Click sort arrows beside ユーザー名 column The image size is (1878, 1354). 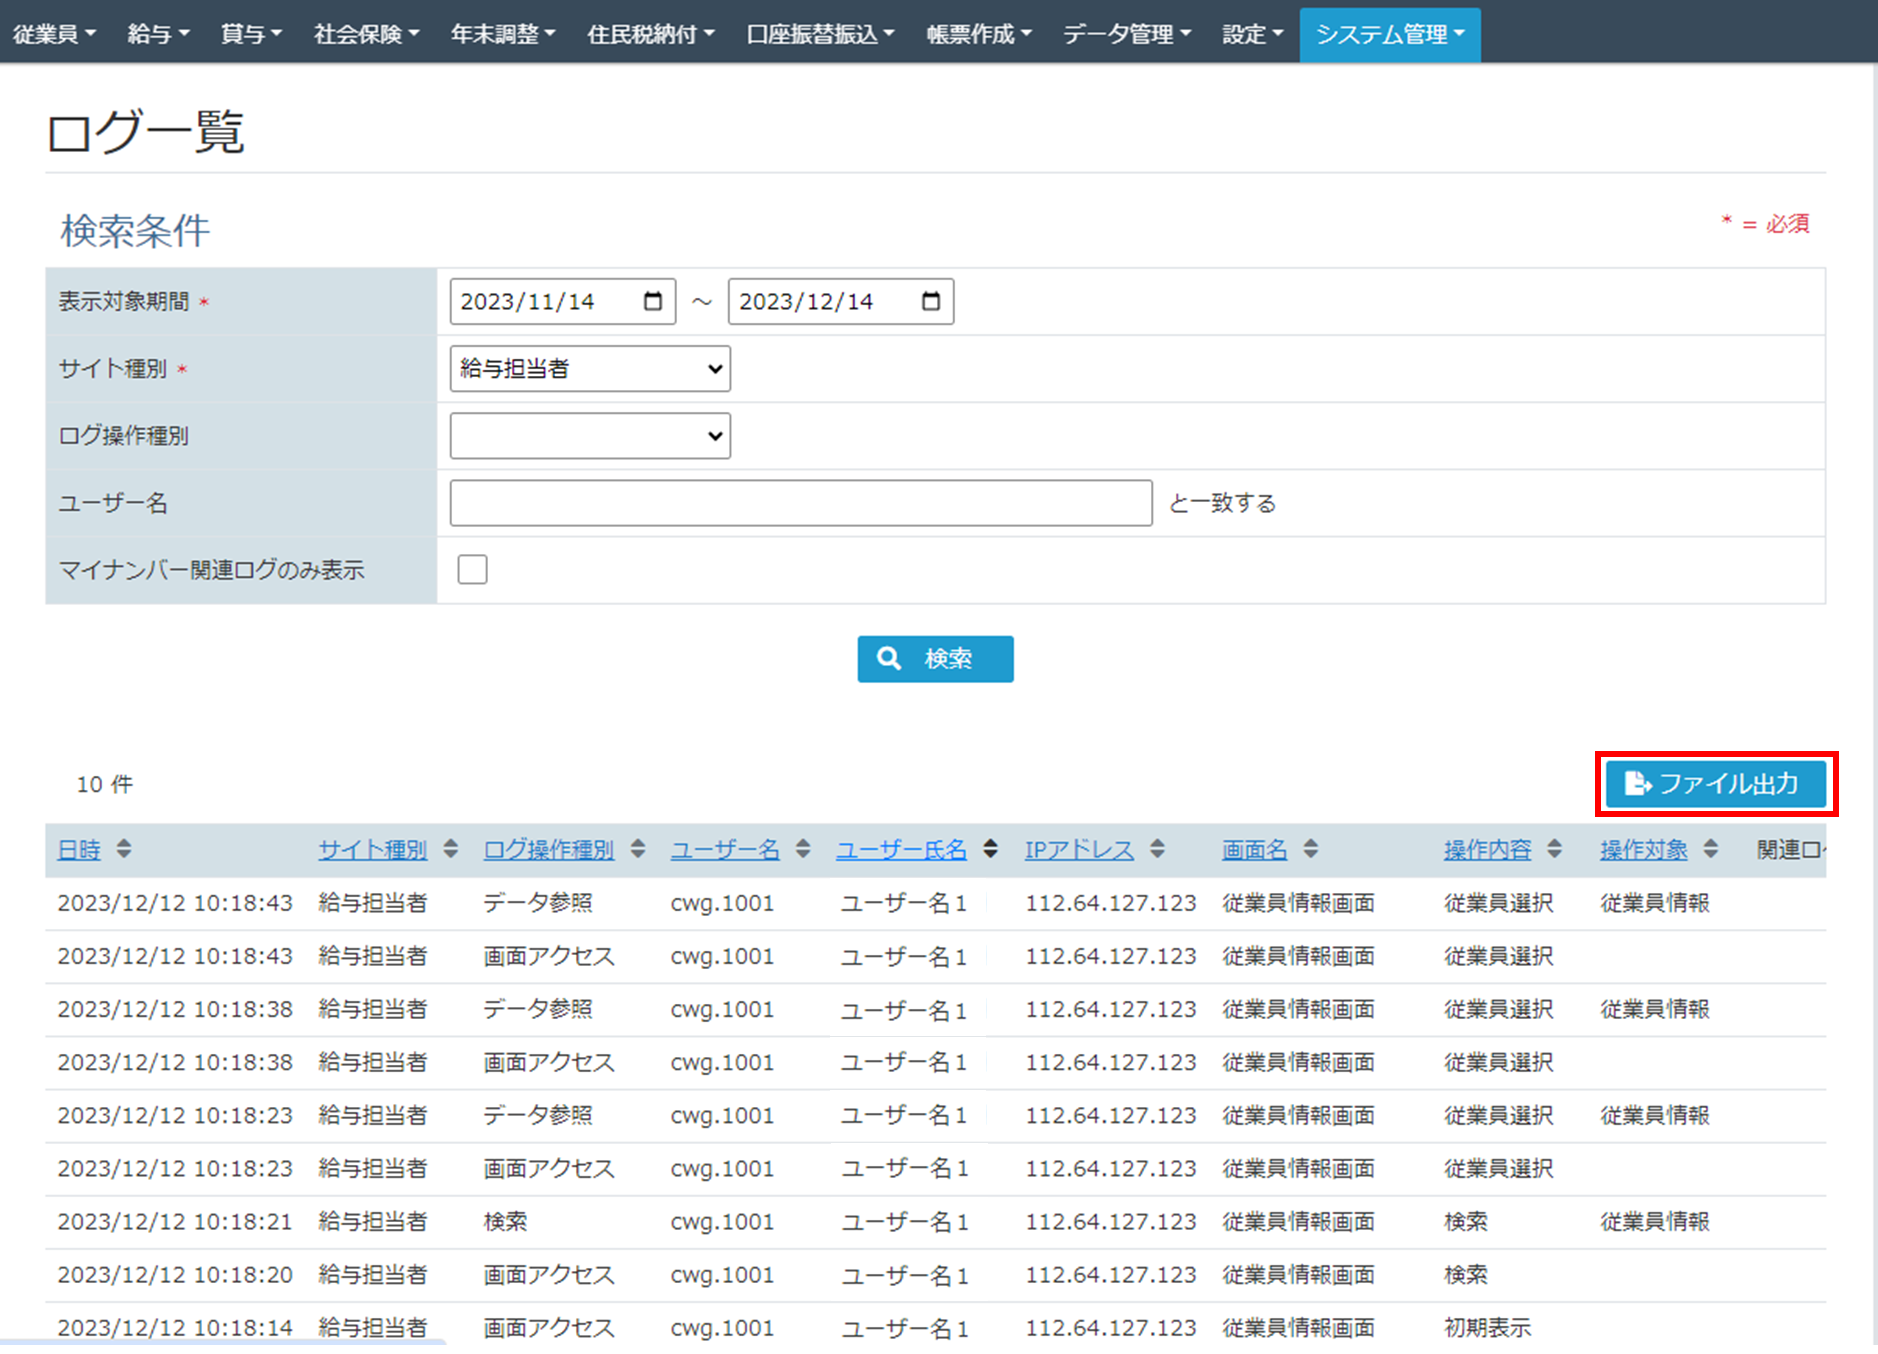[x=803, y=849]
